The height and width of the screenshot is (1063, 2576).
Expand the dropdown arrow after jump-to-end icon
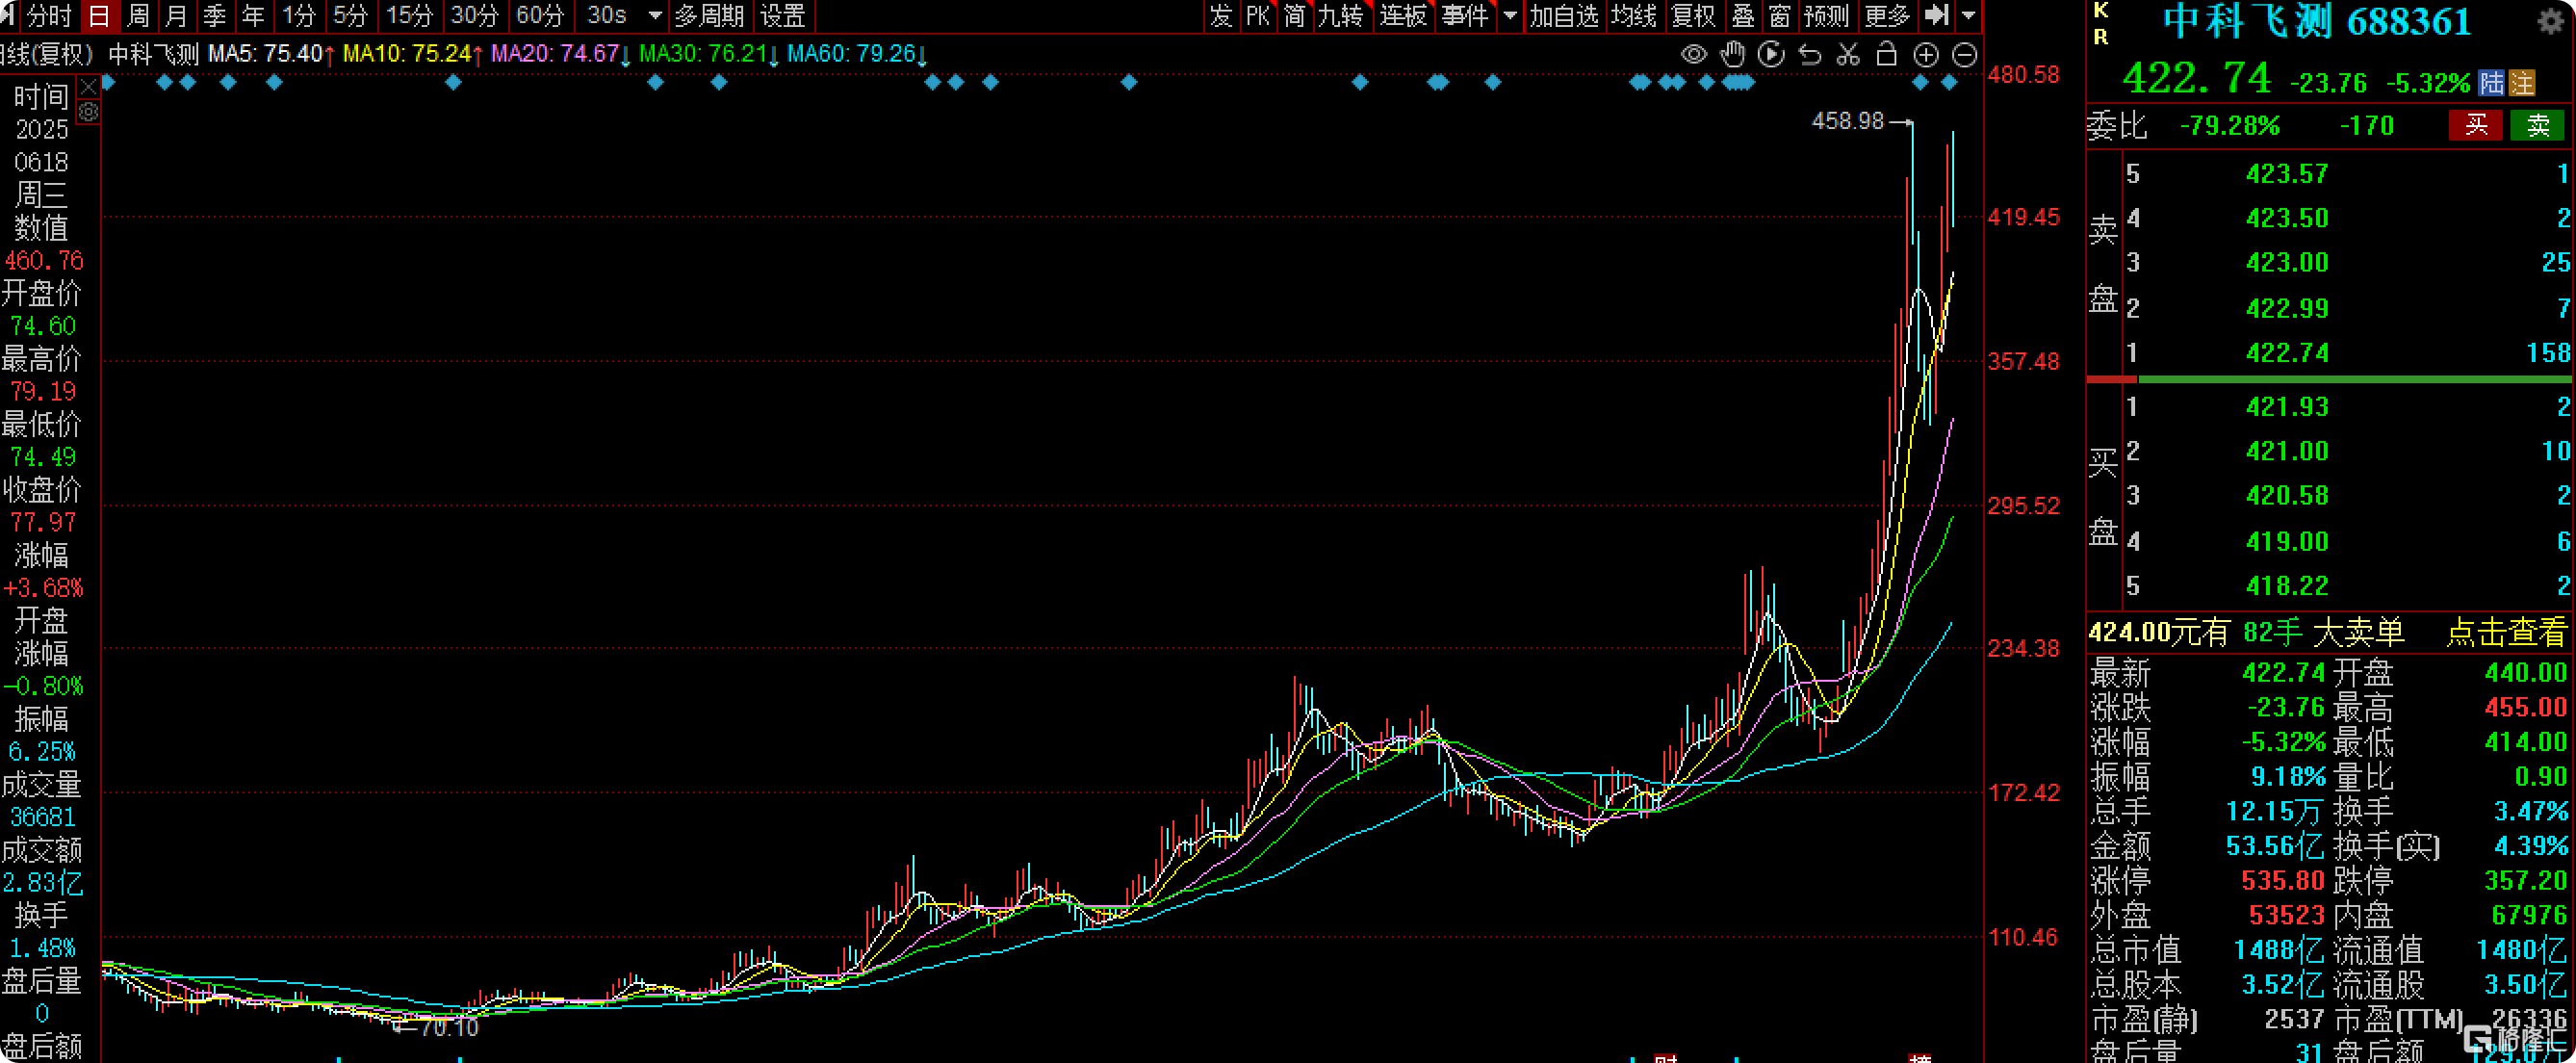tap(1968, 16)
